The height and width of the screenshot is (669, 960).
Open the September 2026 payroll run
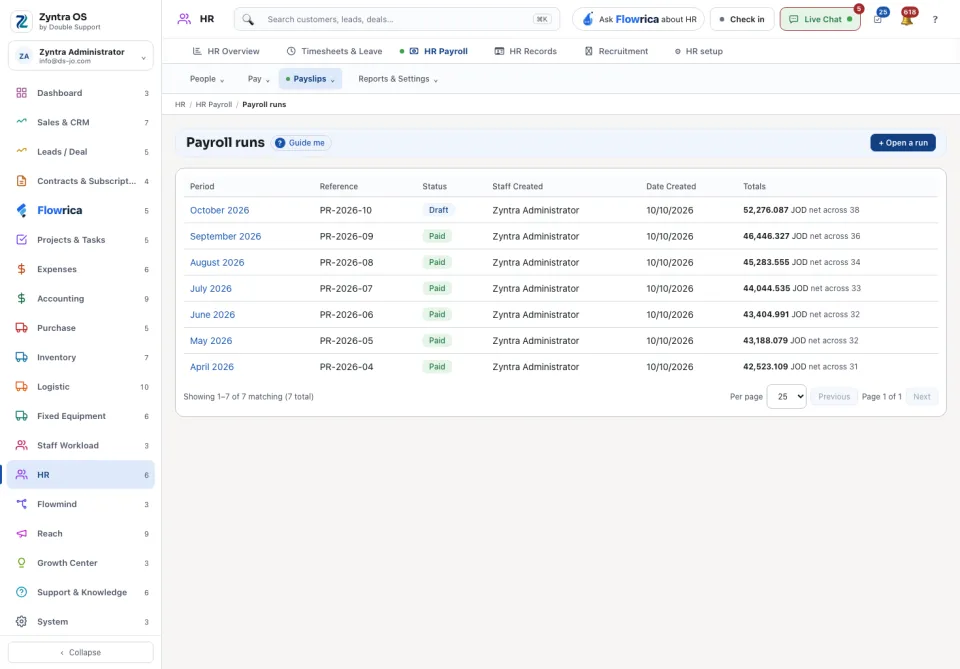pyautogui.click(x=225, y=236)
